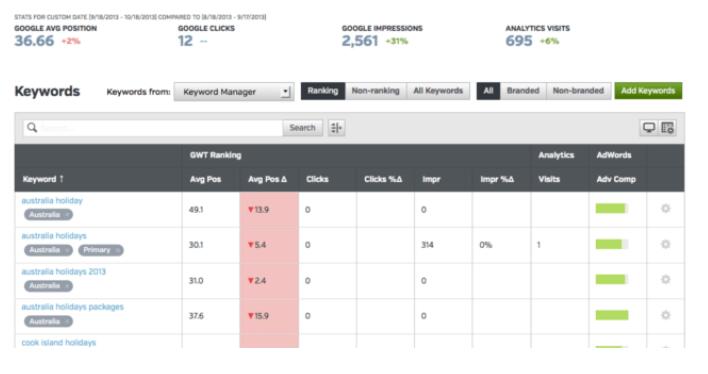Switch to the monitor display view icon
The height and width of the screenshot is (374, 708).
click(x=649, y=128)
